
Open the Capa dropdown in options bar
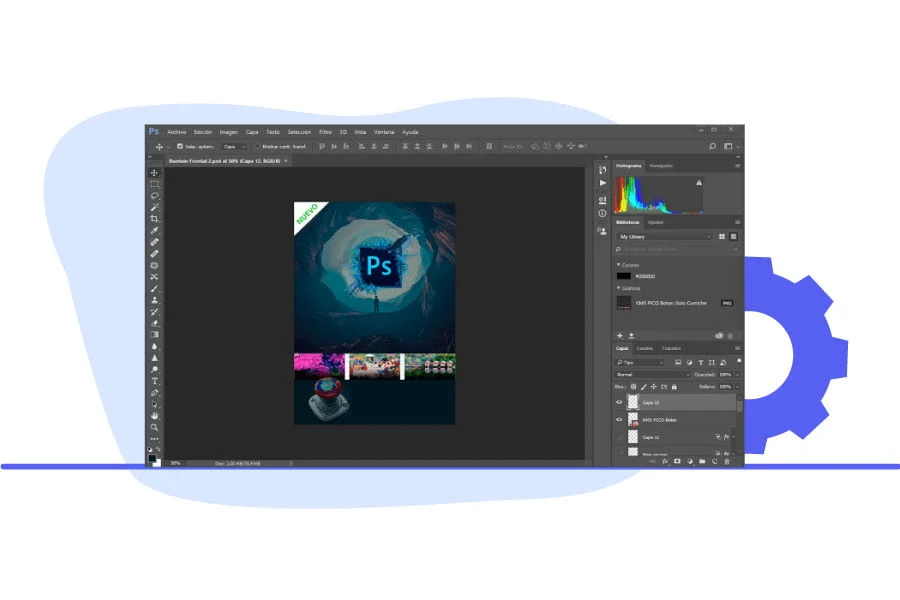pos(234,146)
